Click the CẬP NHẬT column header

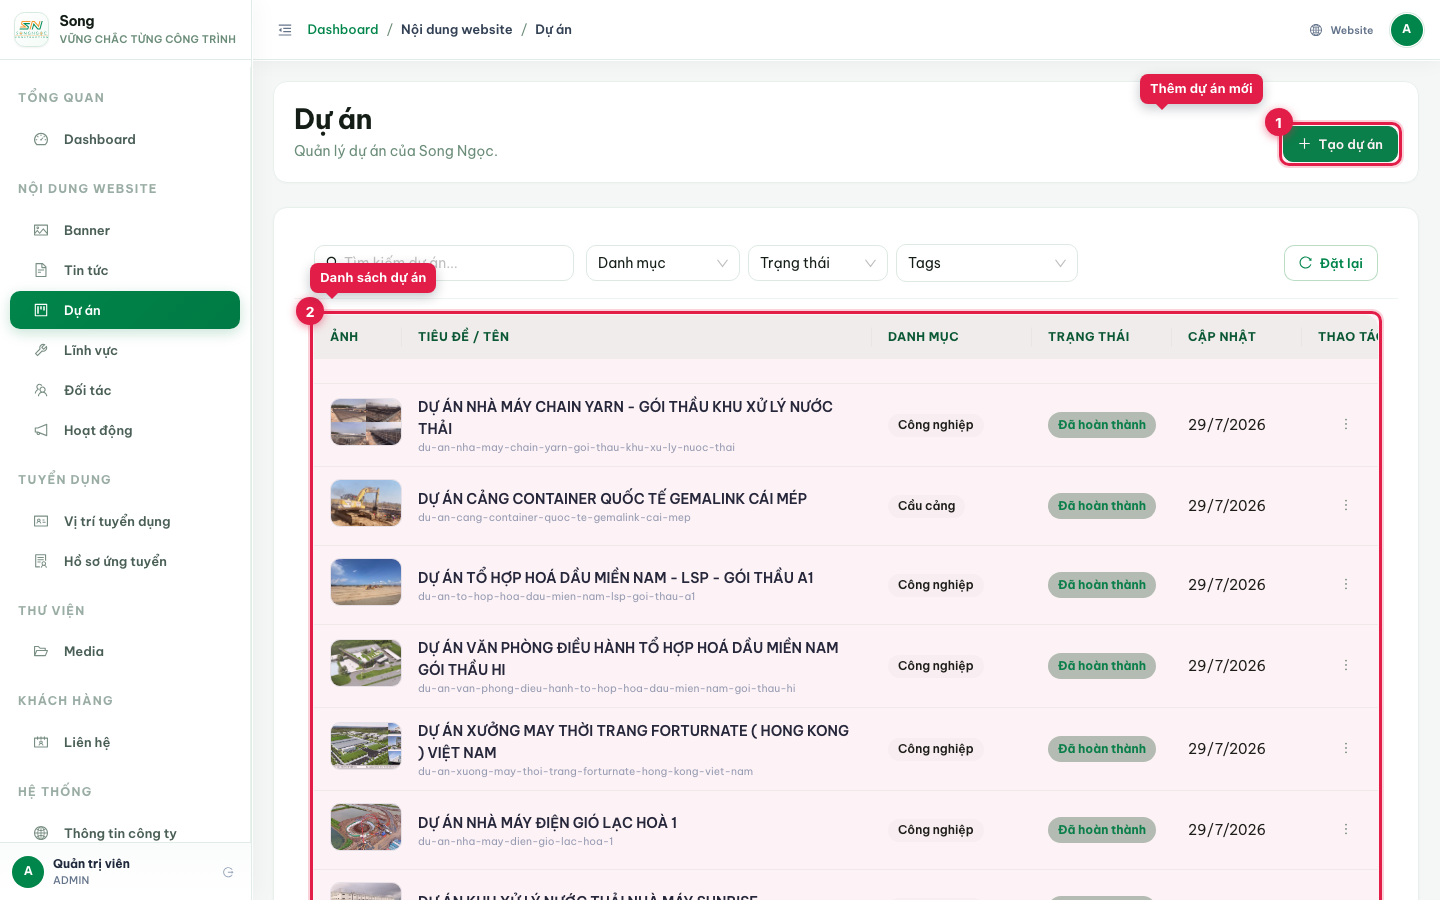(1222, 337)
